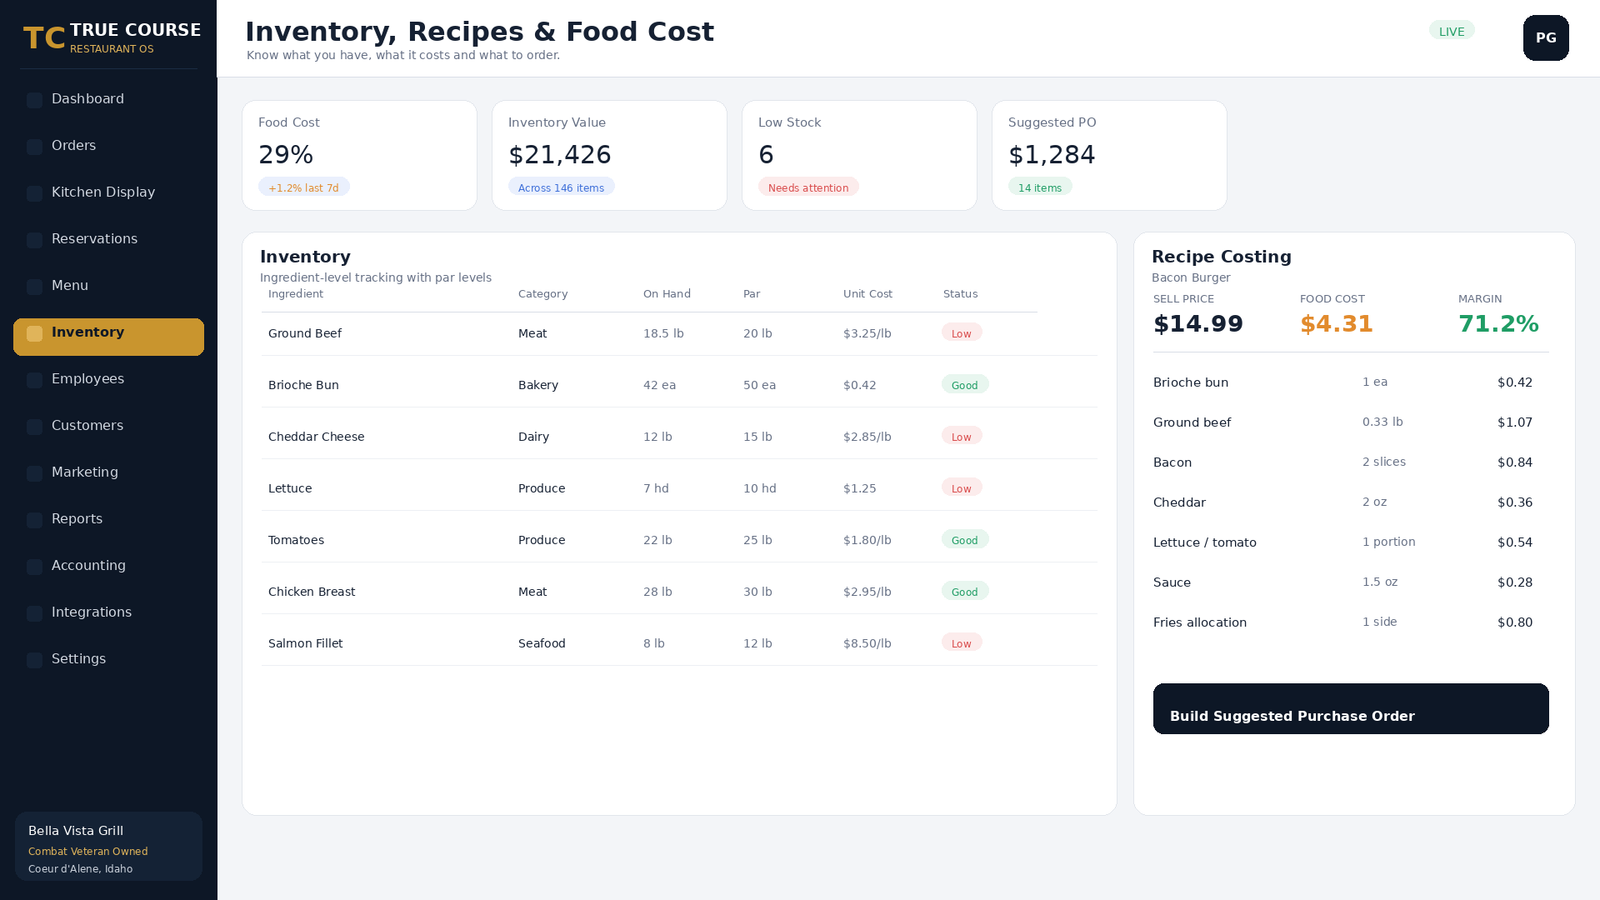
Task: Open the Suggested PO summary card
Action: coord(1109,155)
